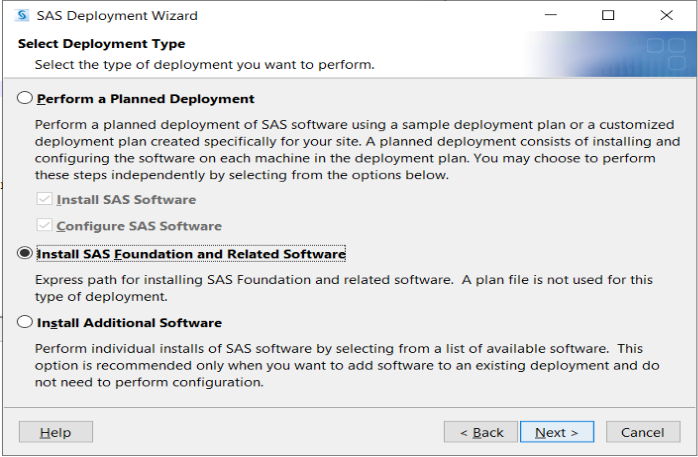Click the 'Install SAS Foundation and Related Software' label
Viewport: 698px width, 457px height.
pos(191,254)
